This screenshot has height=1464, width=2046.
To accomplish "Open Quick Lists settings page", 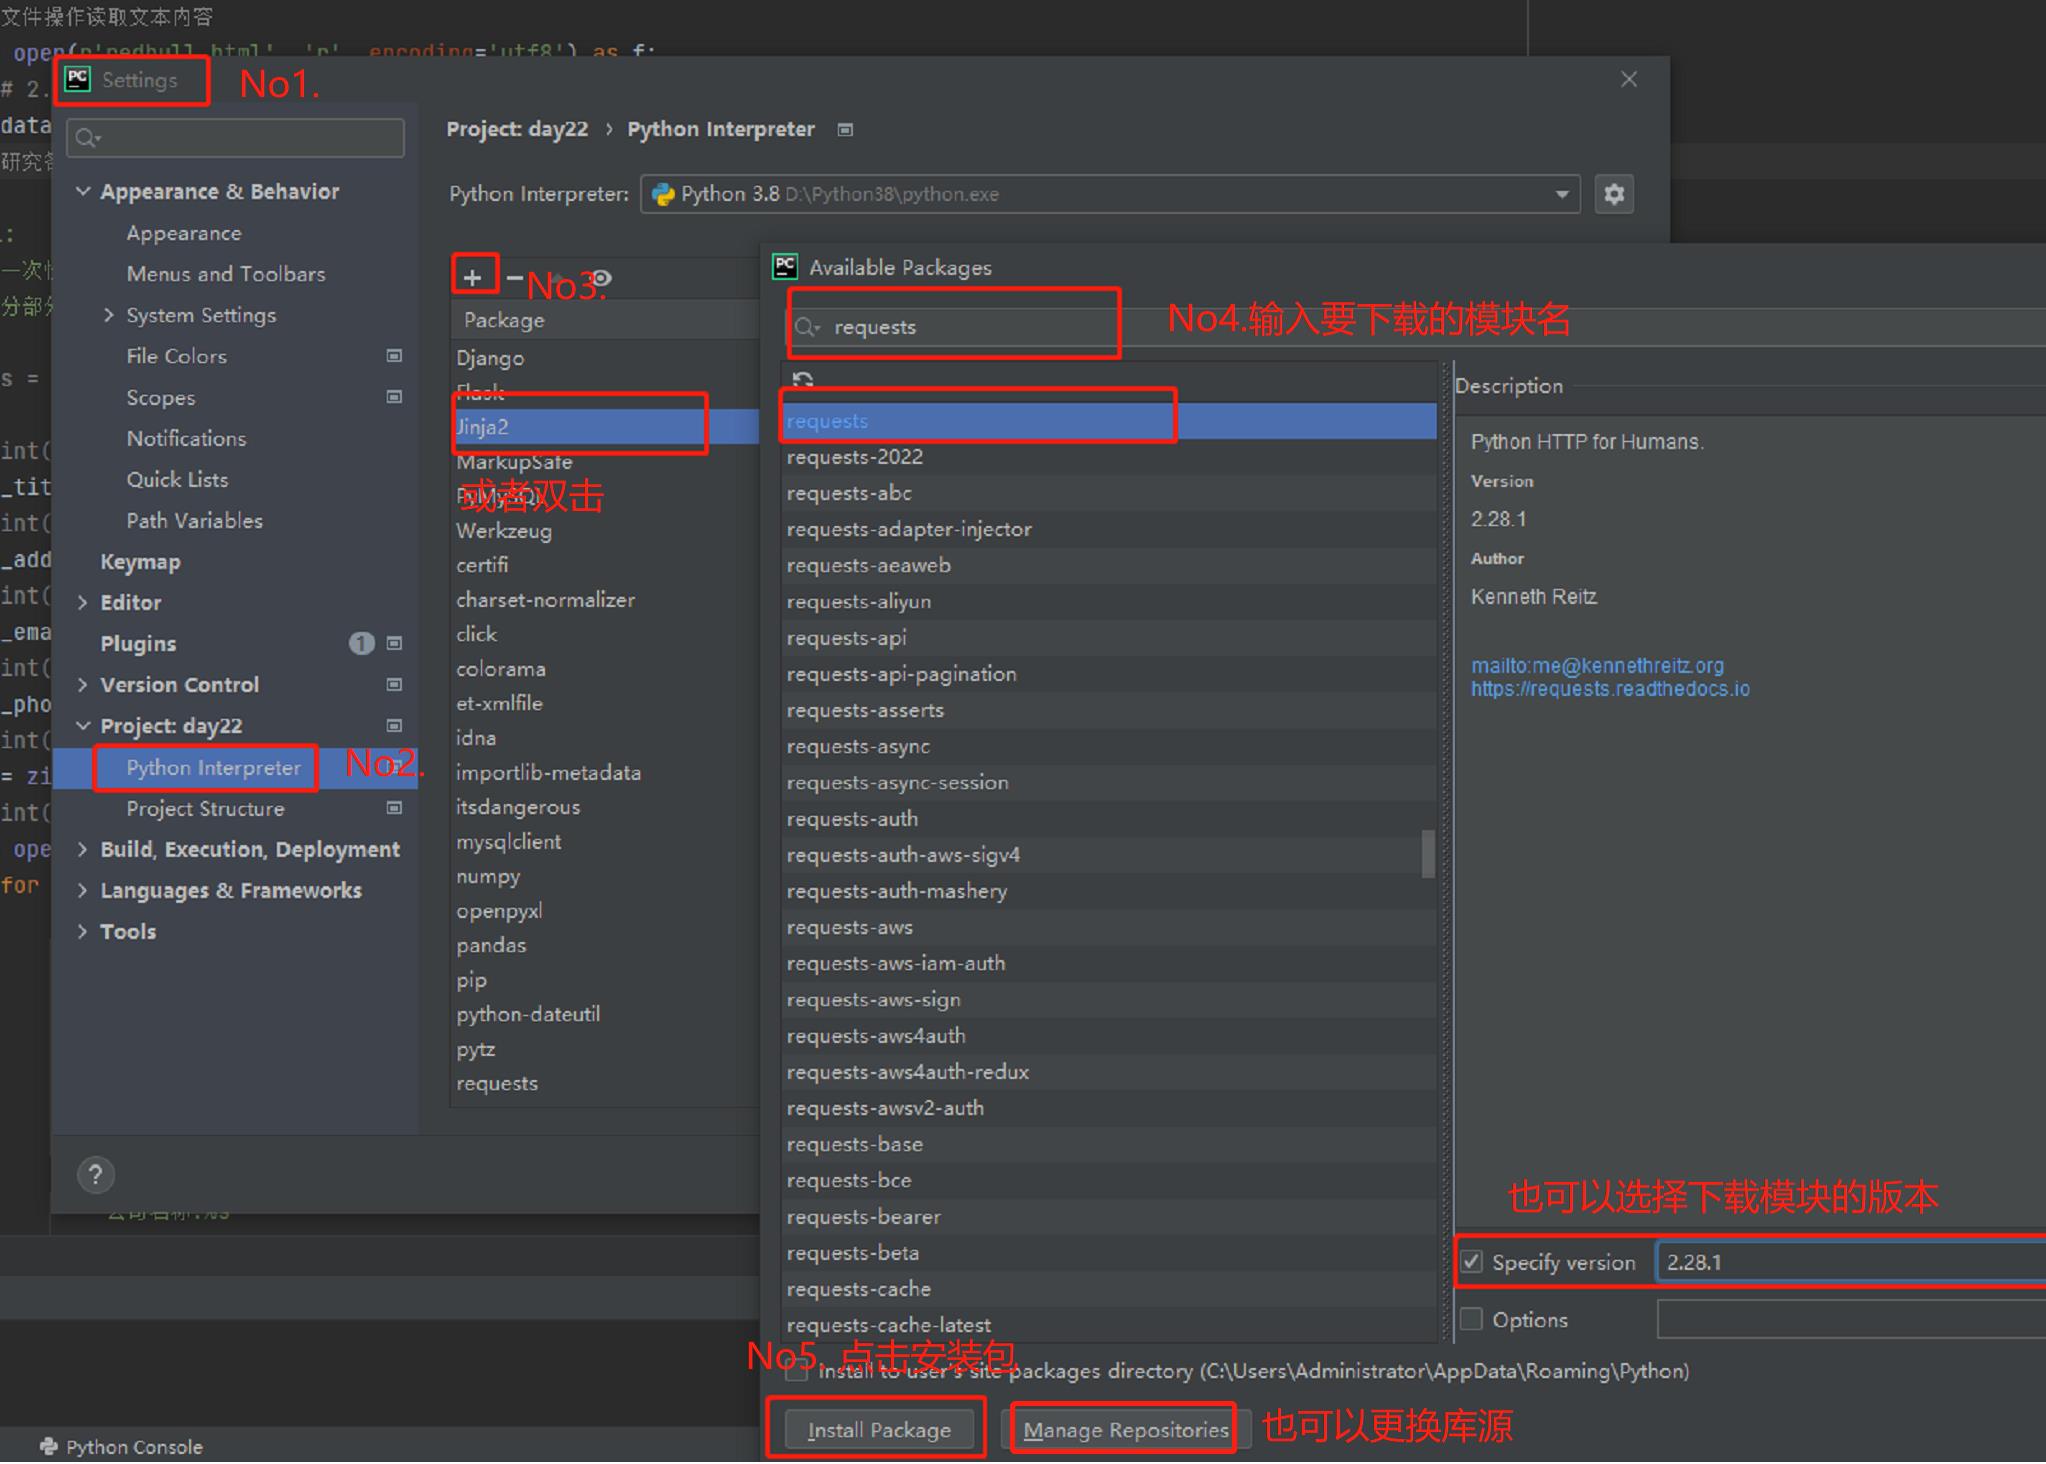I will (x=177, y=479).
